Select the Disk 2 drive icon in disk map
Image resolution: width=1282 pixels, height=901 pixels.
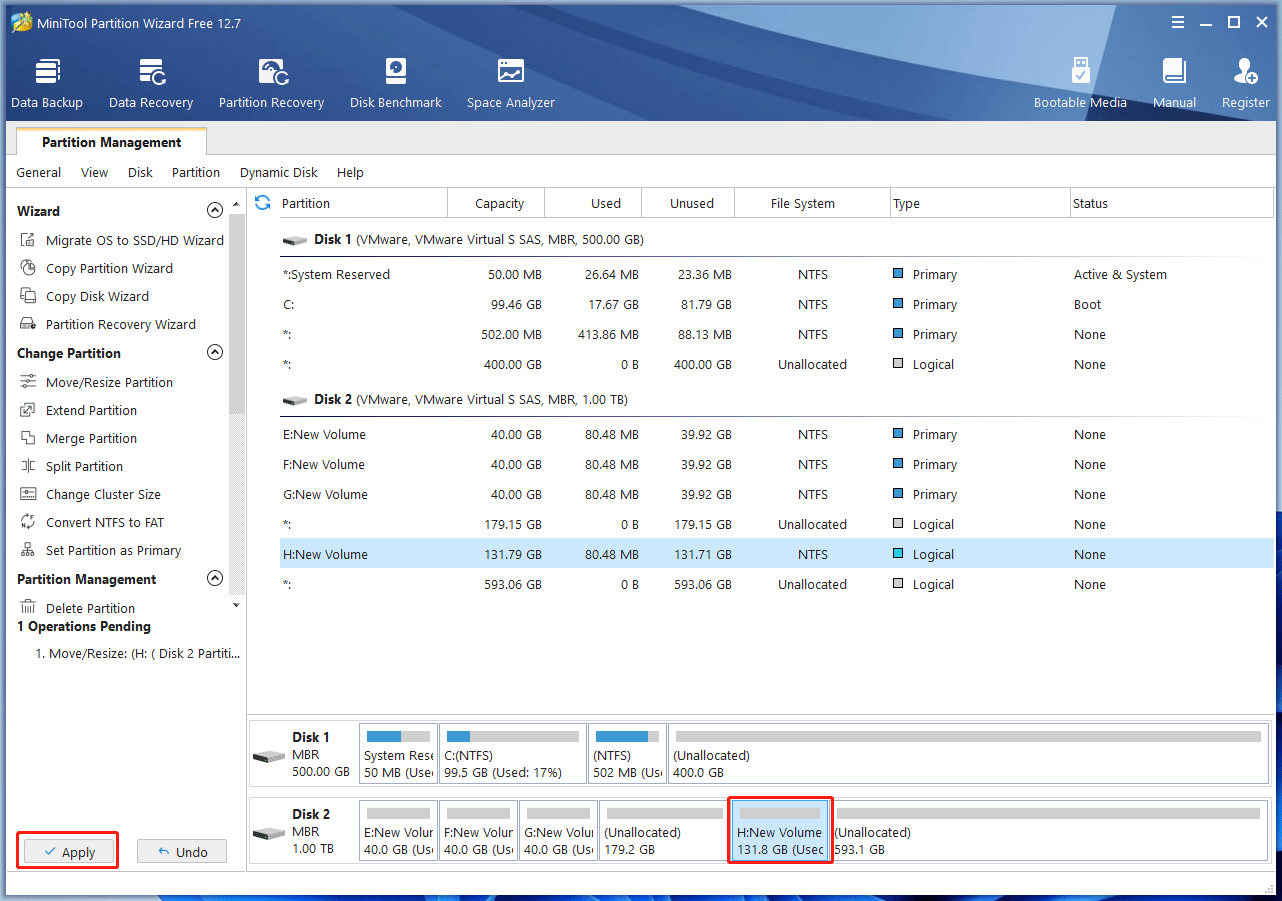pyautogui.click(x=269, y=832)
